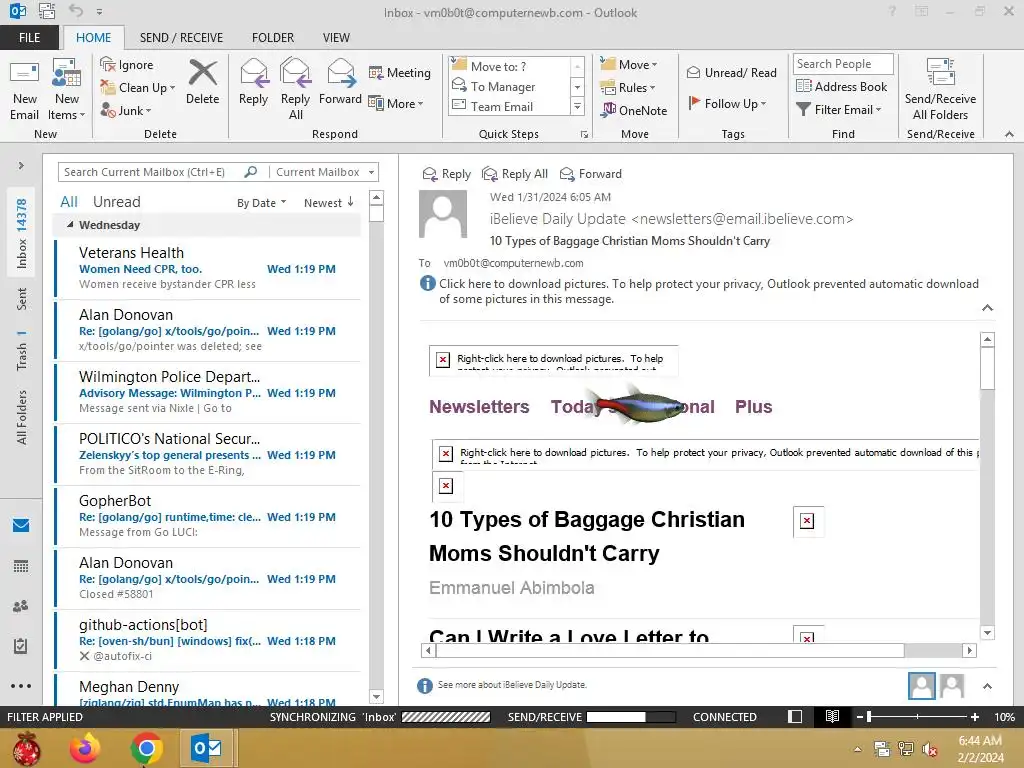Click Reply All in the reading pane
1024x768 pixels.
tap(515, 174)
